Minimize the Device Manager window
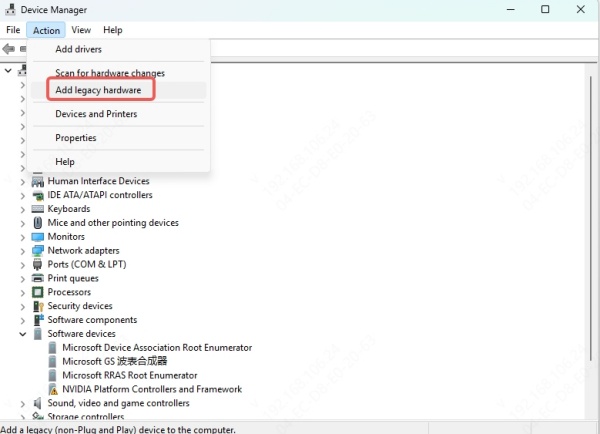This screenshot has height=434, width=600. [510, 9]
